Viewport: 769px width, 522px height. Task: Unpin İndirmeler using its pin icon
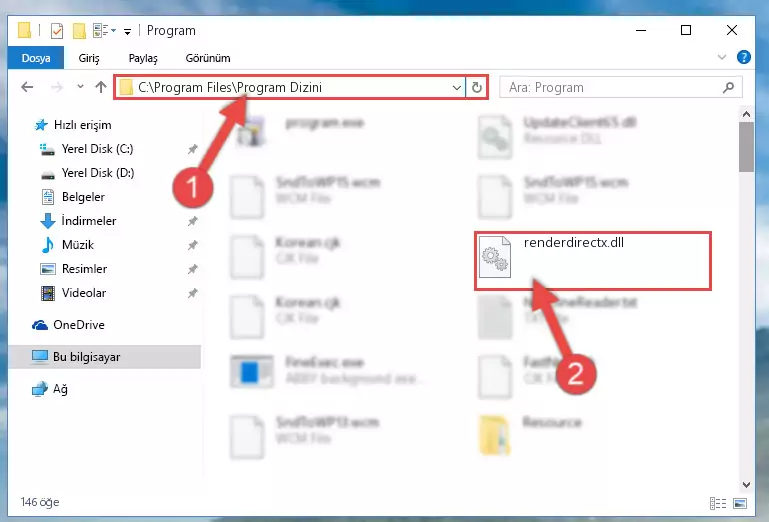click(x=192, y=221)
